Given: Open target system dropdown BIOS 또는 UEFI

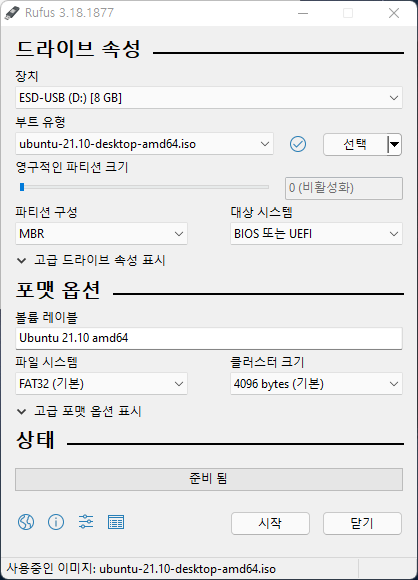Looking at the screenshot, I should point(316,233).
